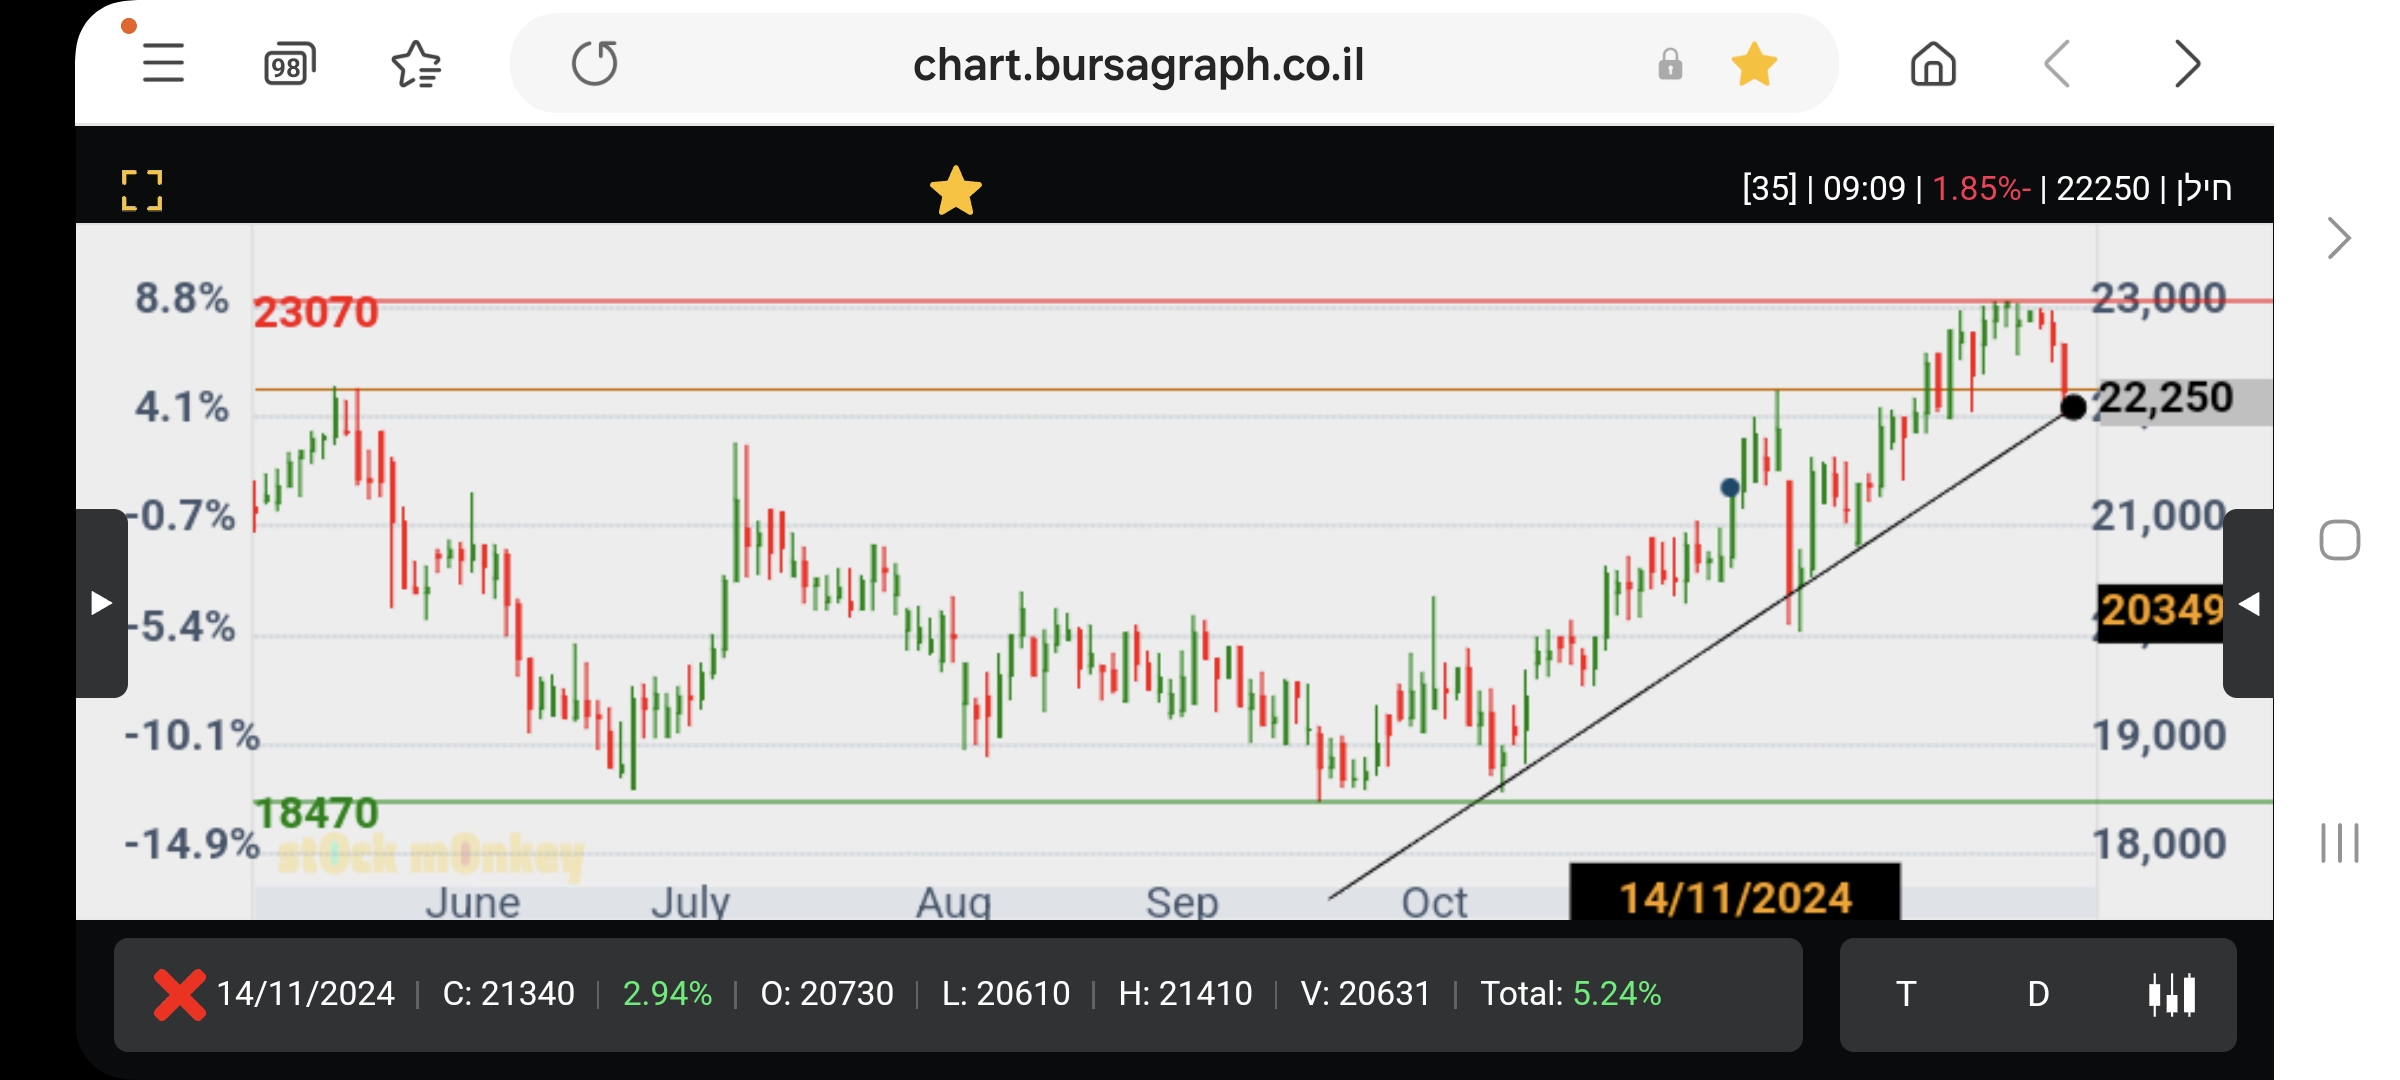
Task: Tap the padlock site security icon
Action: click(x=1670, y=65)
